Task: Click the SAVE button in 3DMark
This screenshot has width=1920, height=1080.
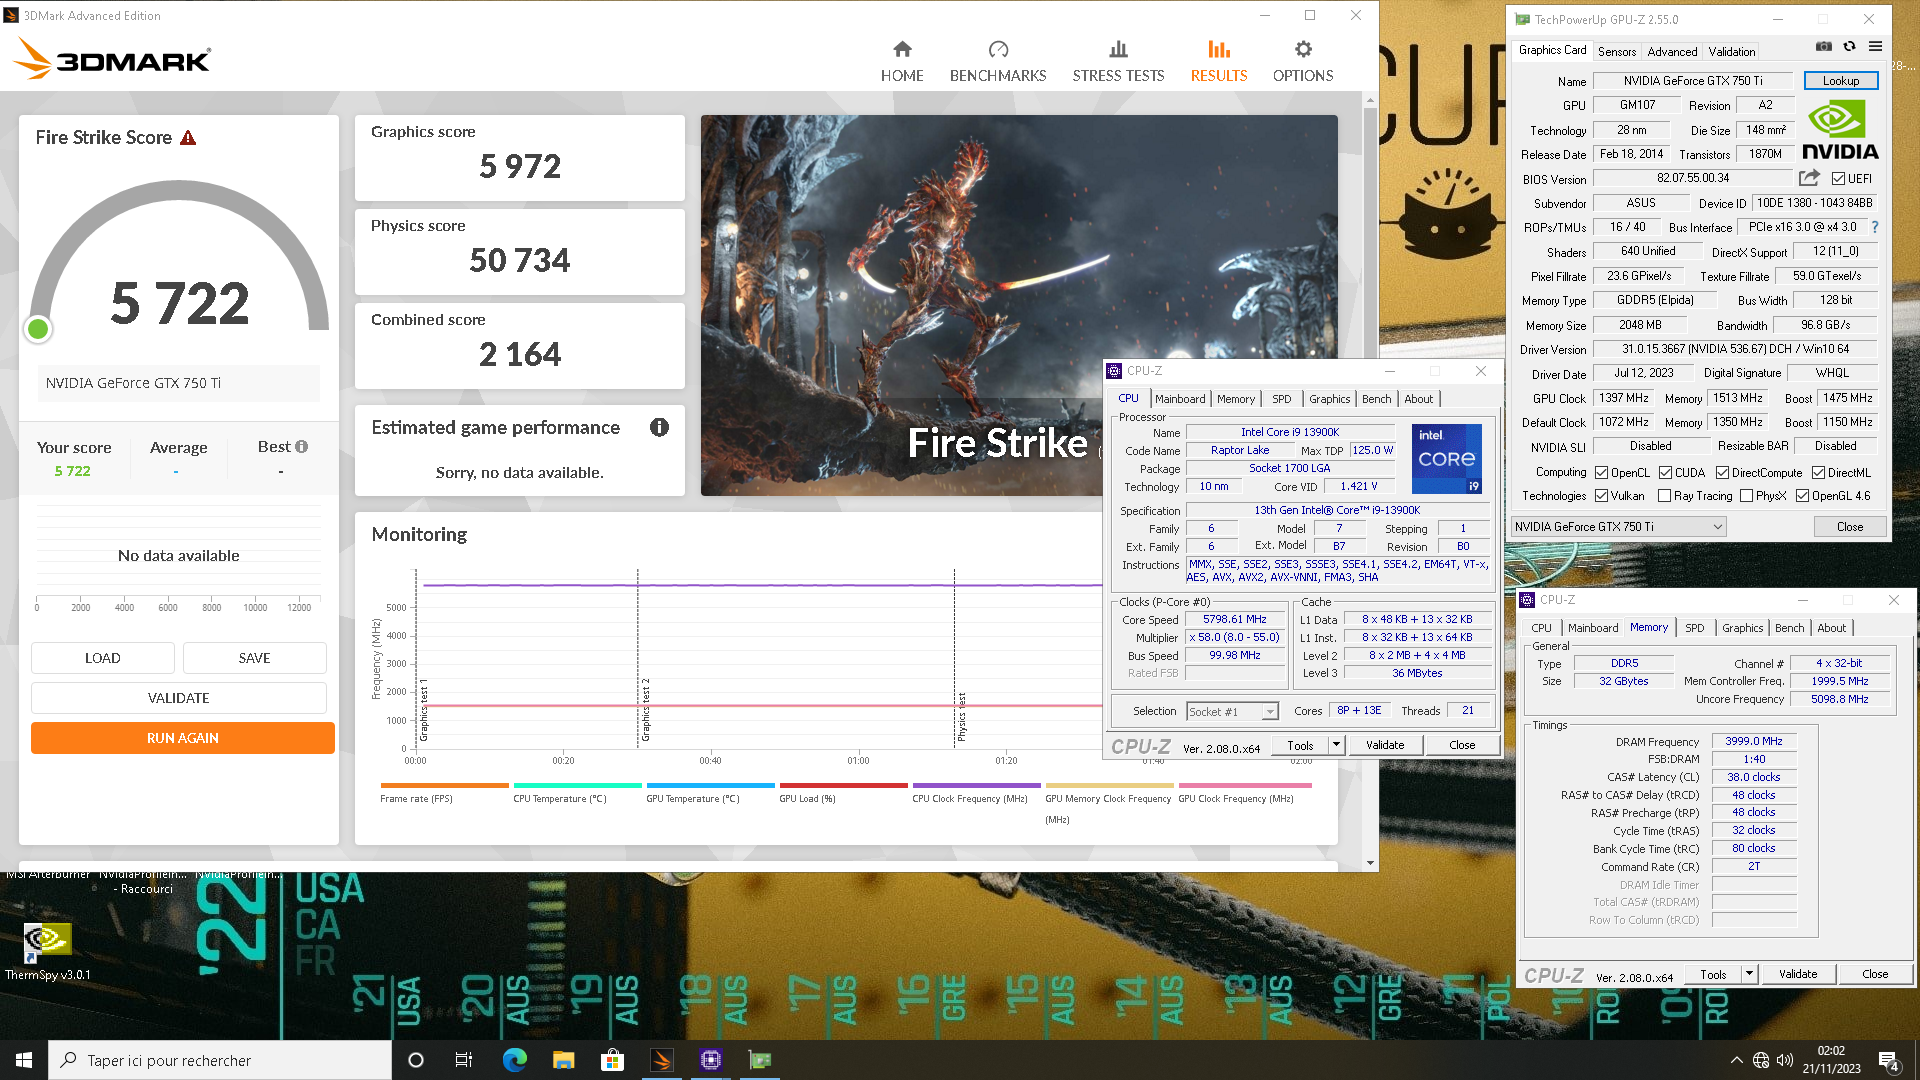Action: click(x=254, y=658)
